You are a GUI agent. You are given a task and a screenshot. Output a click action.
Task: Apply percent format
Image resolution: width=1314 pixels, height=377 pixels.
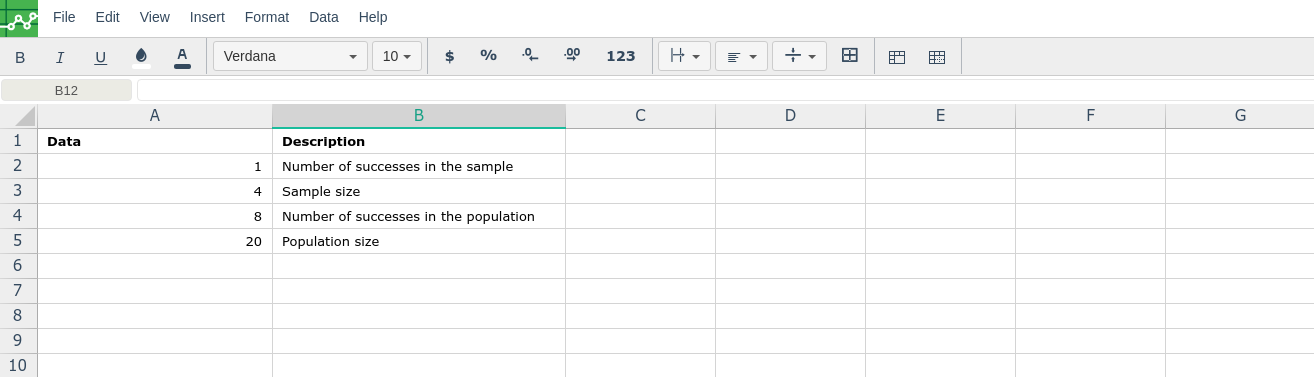pyautogui.click(x=489, y=56)
